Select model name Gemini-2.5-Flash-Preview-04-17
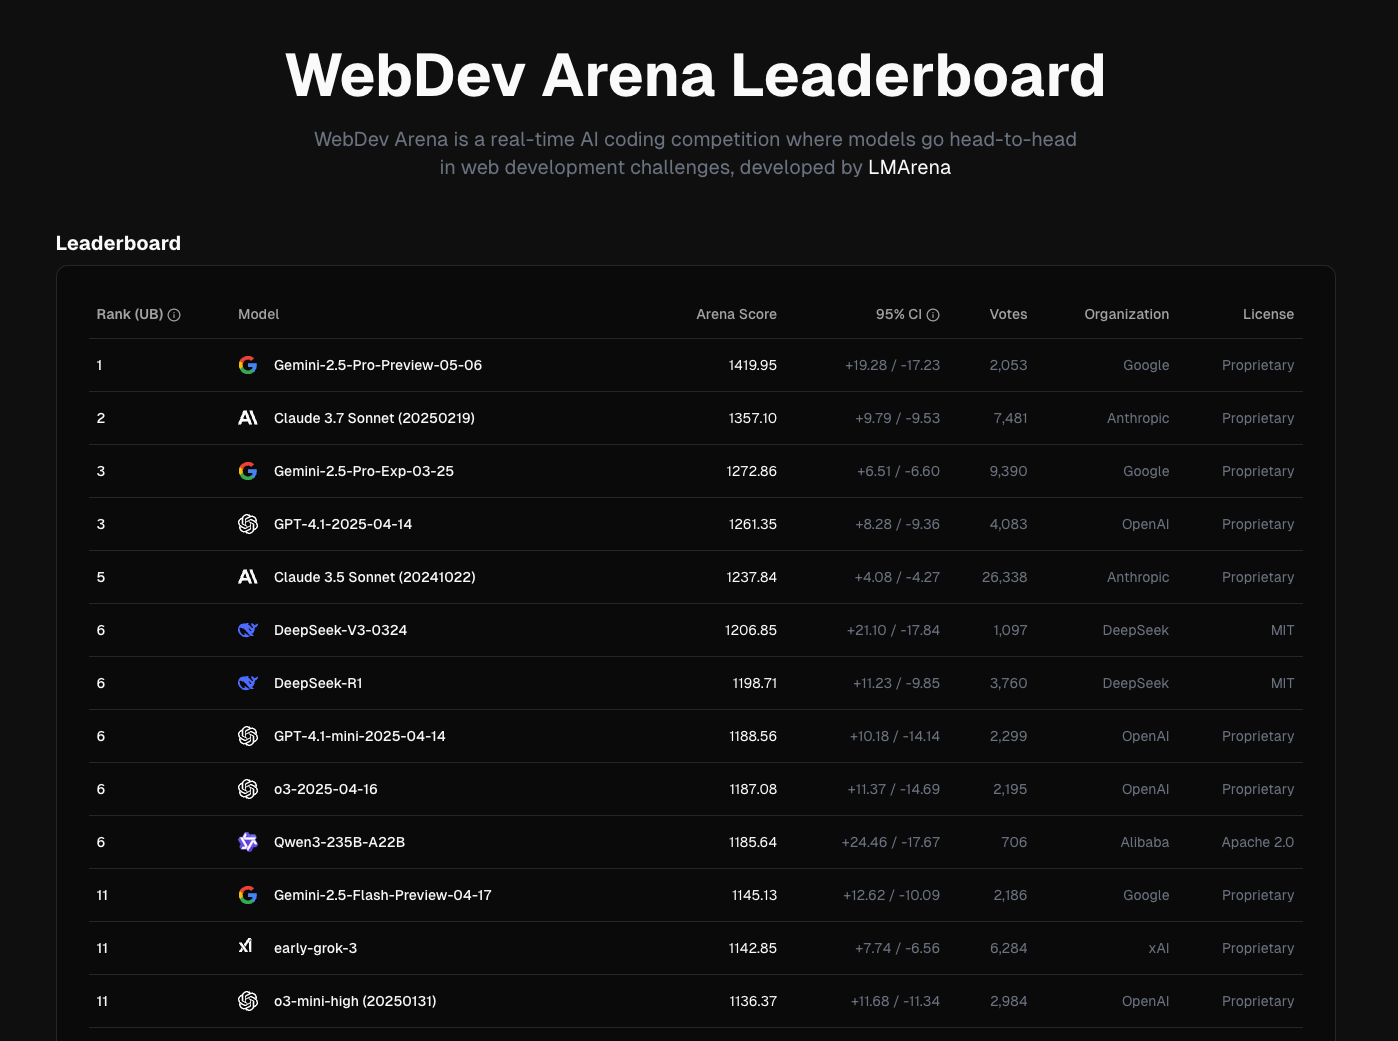The image size is (1398, 1041). (x=383, y=895)
